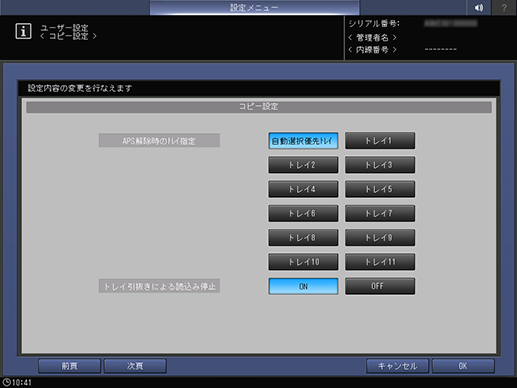Turn ON scan stop on tray pull-out

click(x=303, y=286)
